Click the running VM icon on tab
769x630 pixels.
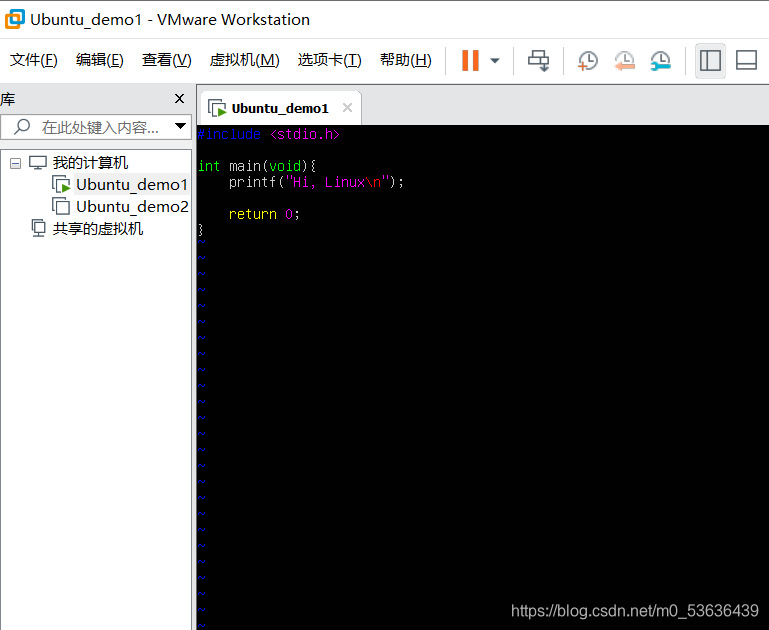[x=217, y=108]
